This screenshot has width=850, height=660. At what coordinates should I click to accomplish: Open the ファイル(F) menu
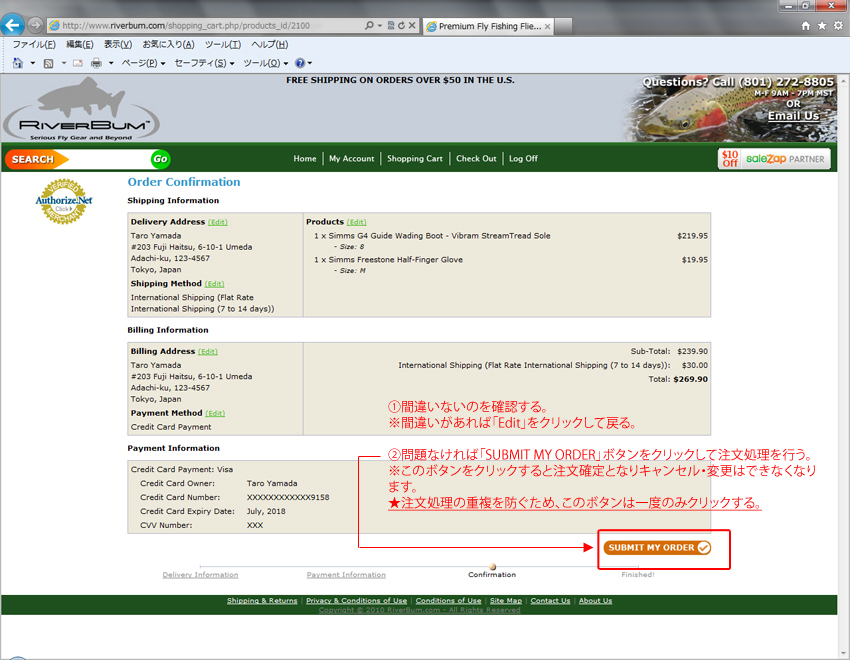34,44
